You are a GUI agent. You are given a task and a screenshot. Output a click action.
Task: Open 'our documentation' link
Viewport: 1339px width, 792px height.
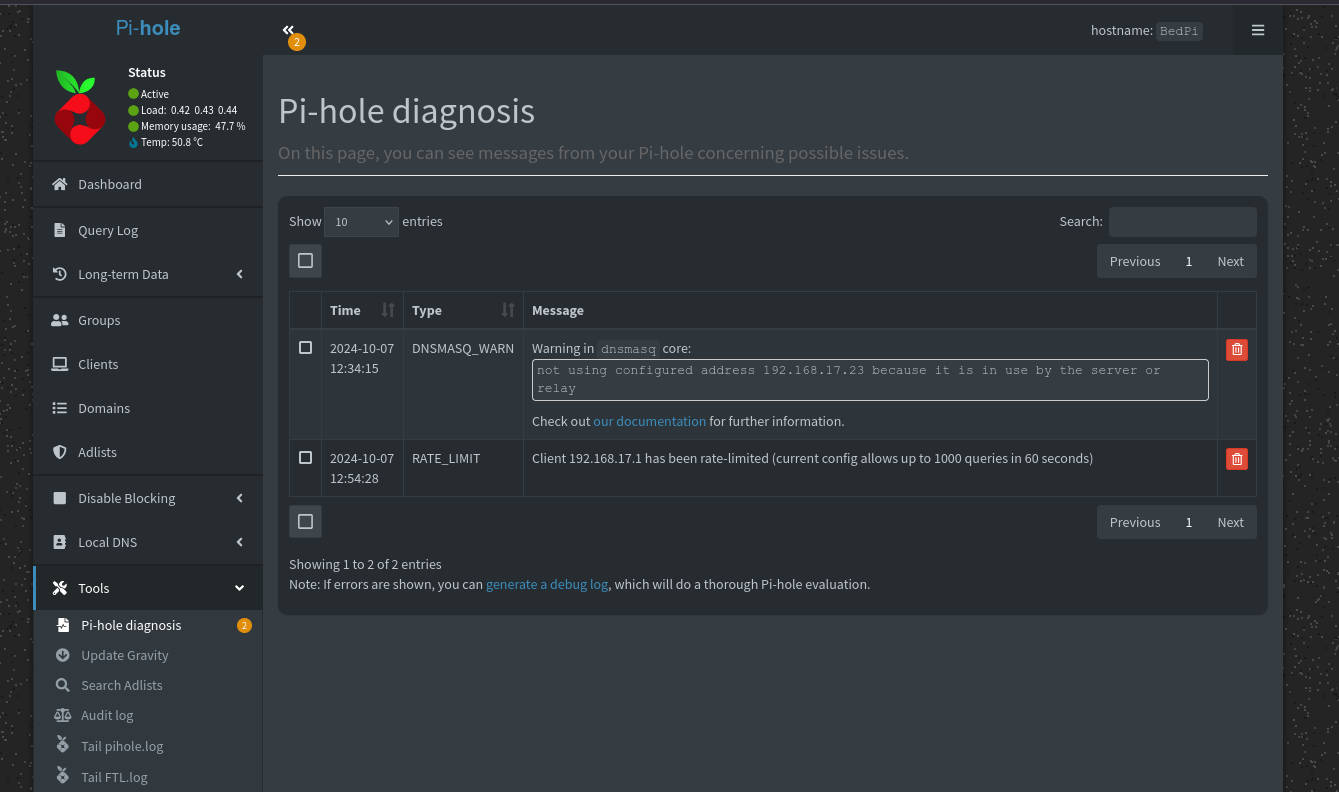[649, 421]
